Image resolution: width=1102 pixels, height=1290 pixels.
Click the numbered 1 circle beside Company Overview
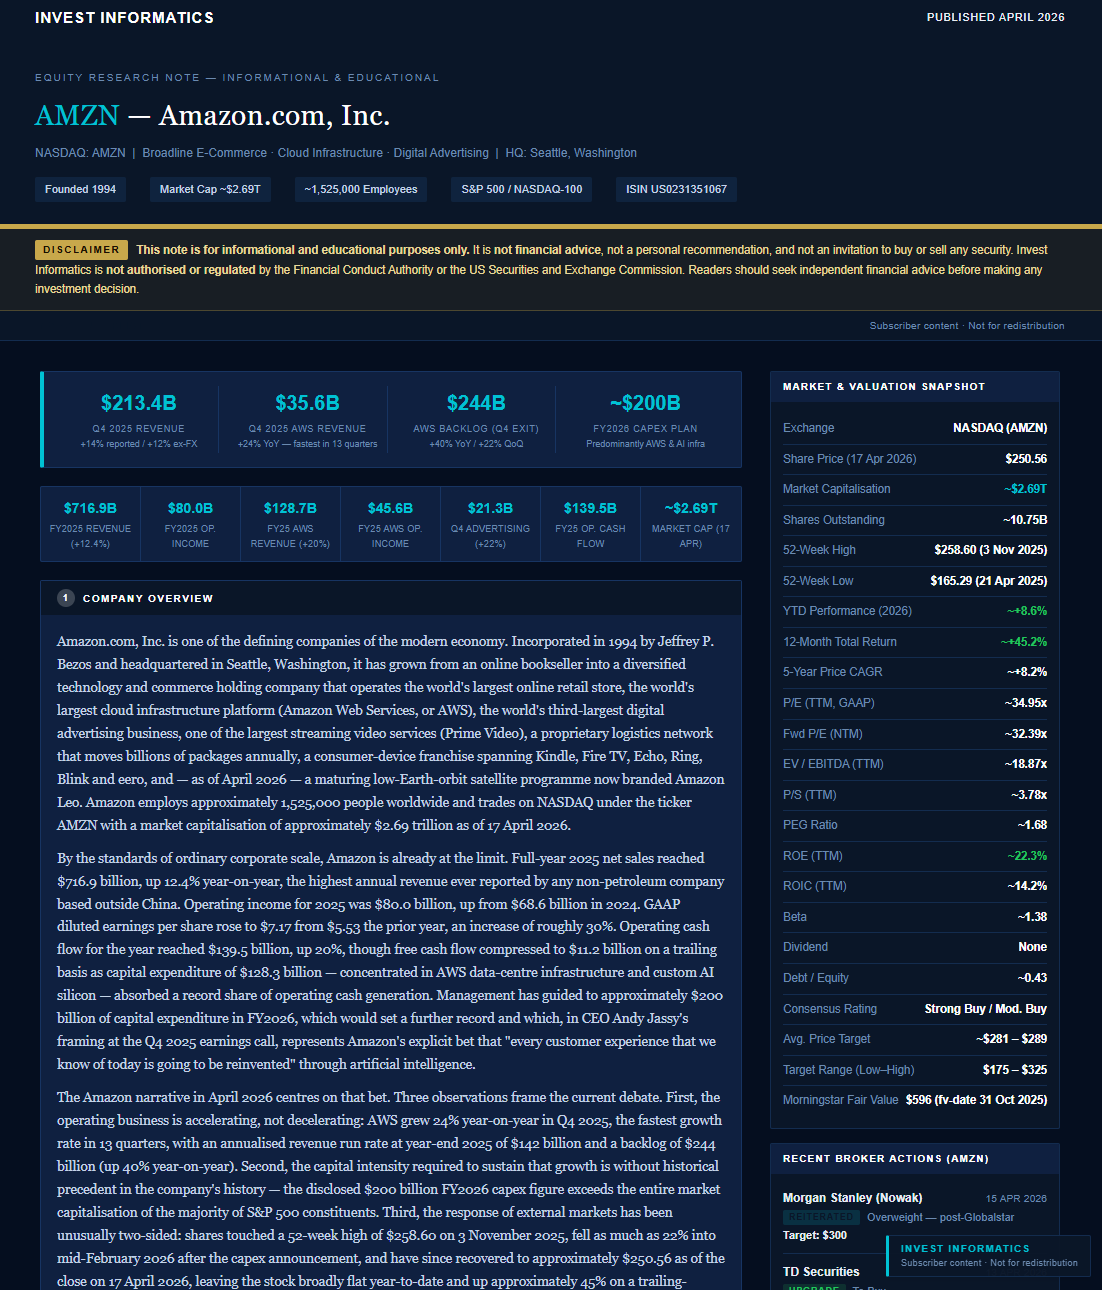tap(65, 598)
